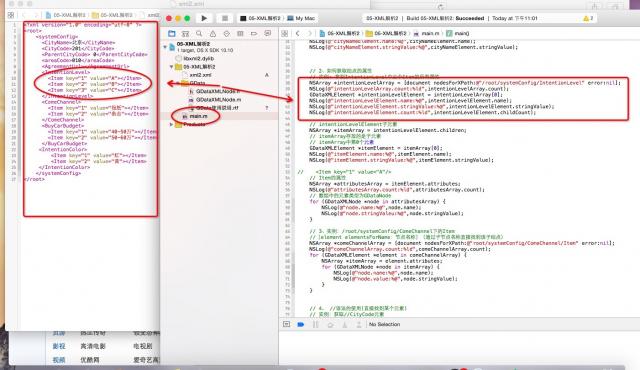Open the Debug navigator icon
Image resolution: width=640 pixels, height=370 pixels.
240,33
